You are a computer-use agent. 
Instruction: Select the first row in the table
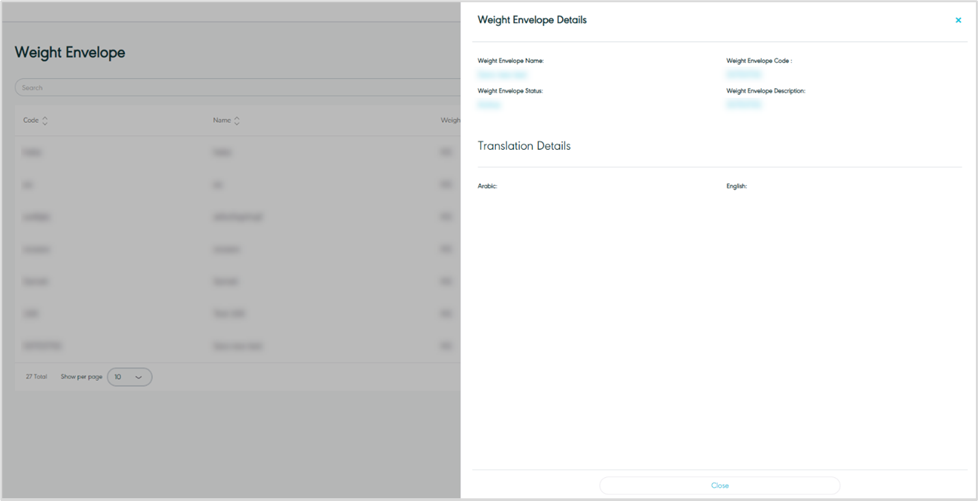click(x=230, y=153)
